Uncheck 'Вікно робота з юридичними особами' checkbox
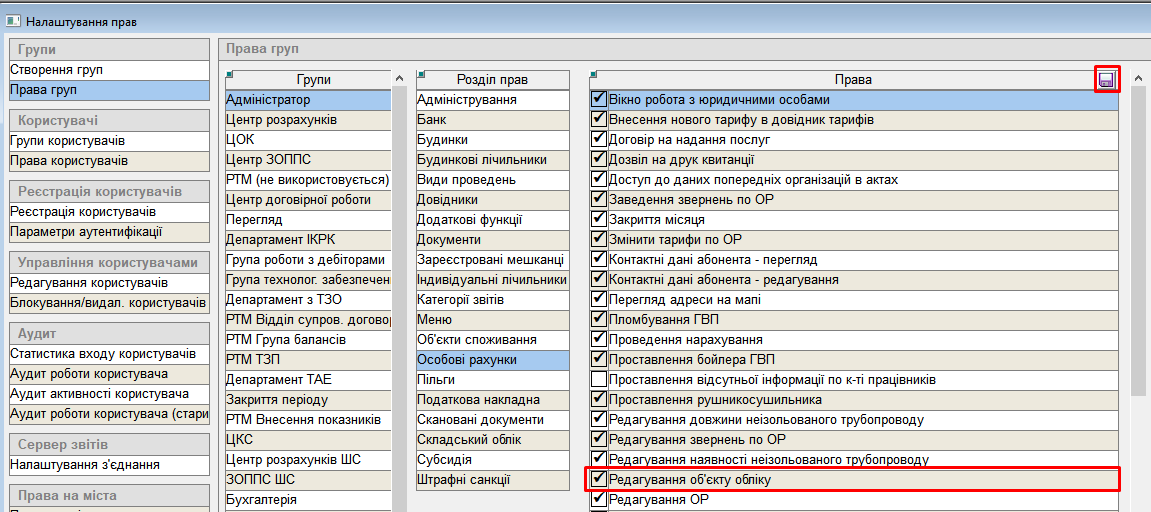This screenshot has height=512, width=1151. (599, 100)
